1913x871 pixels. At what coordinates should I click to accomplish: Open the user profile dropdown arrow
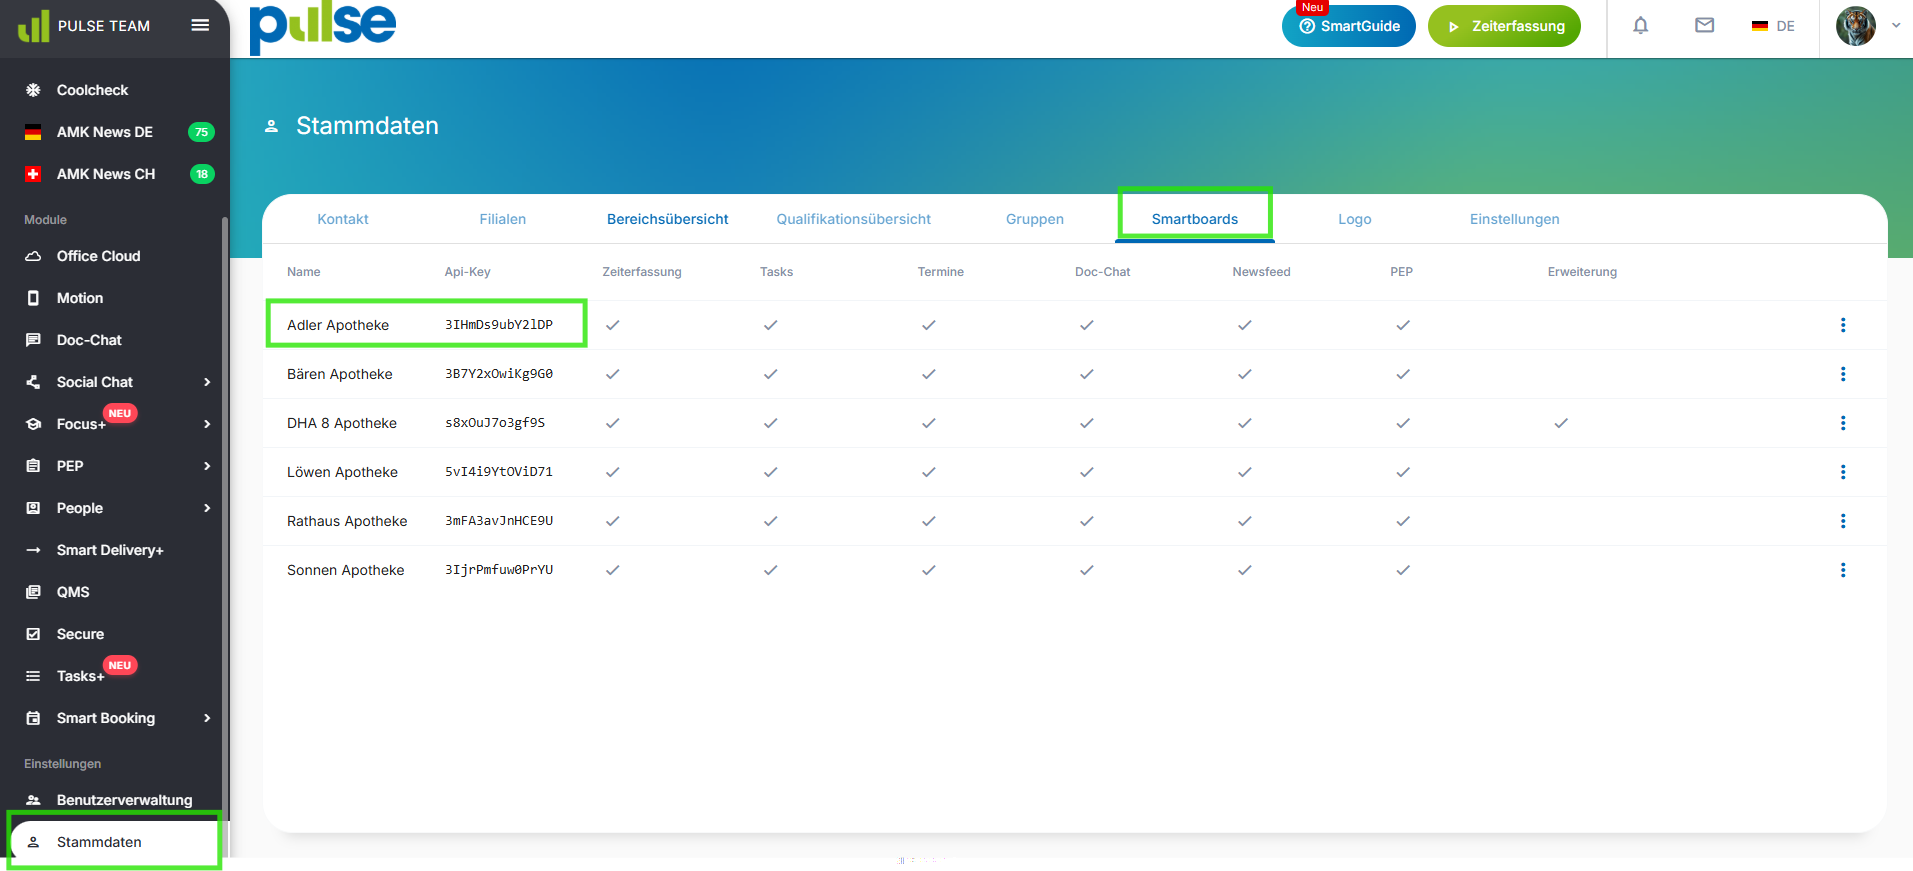point(1896,26)
